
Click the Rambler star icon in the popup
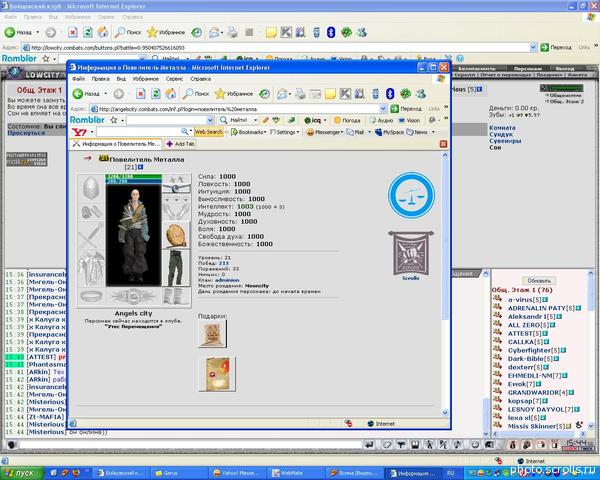[x=114, y=120]
